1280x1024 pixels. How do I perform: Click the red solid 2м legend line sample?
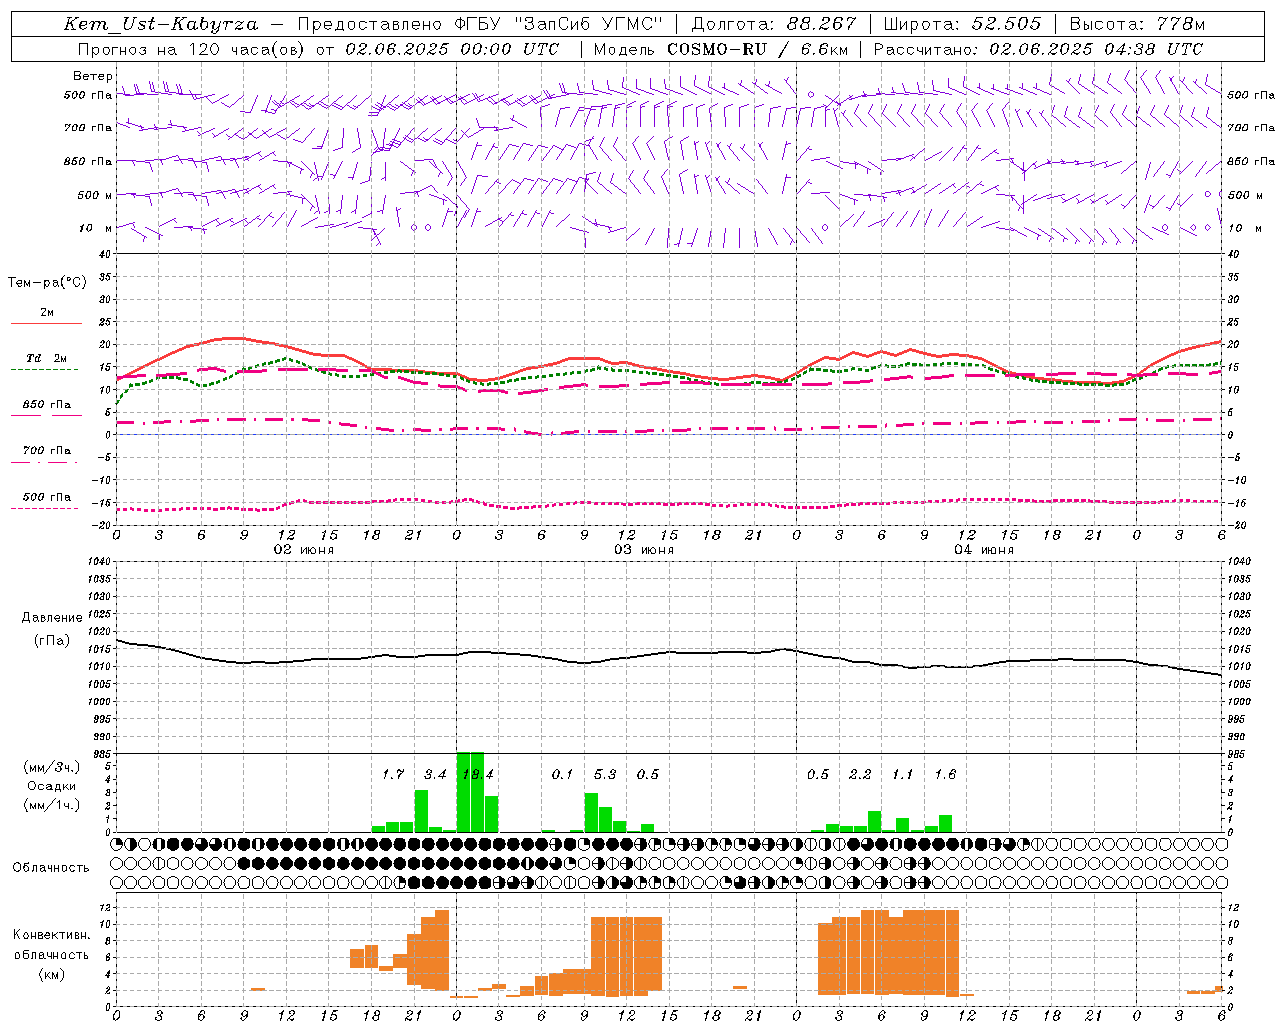46,324
